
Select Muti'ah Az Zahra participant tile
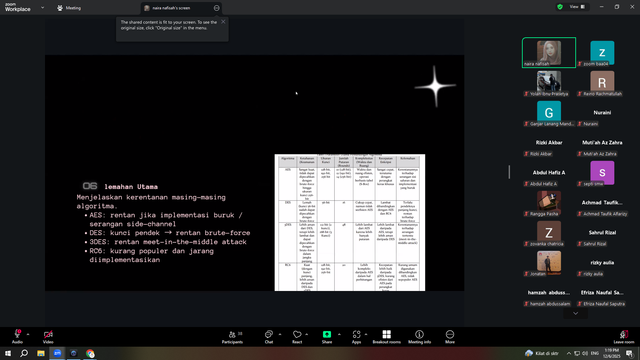click(x=602, y=143)
